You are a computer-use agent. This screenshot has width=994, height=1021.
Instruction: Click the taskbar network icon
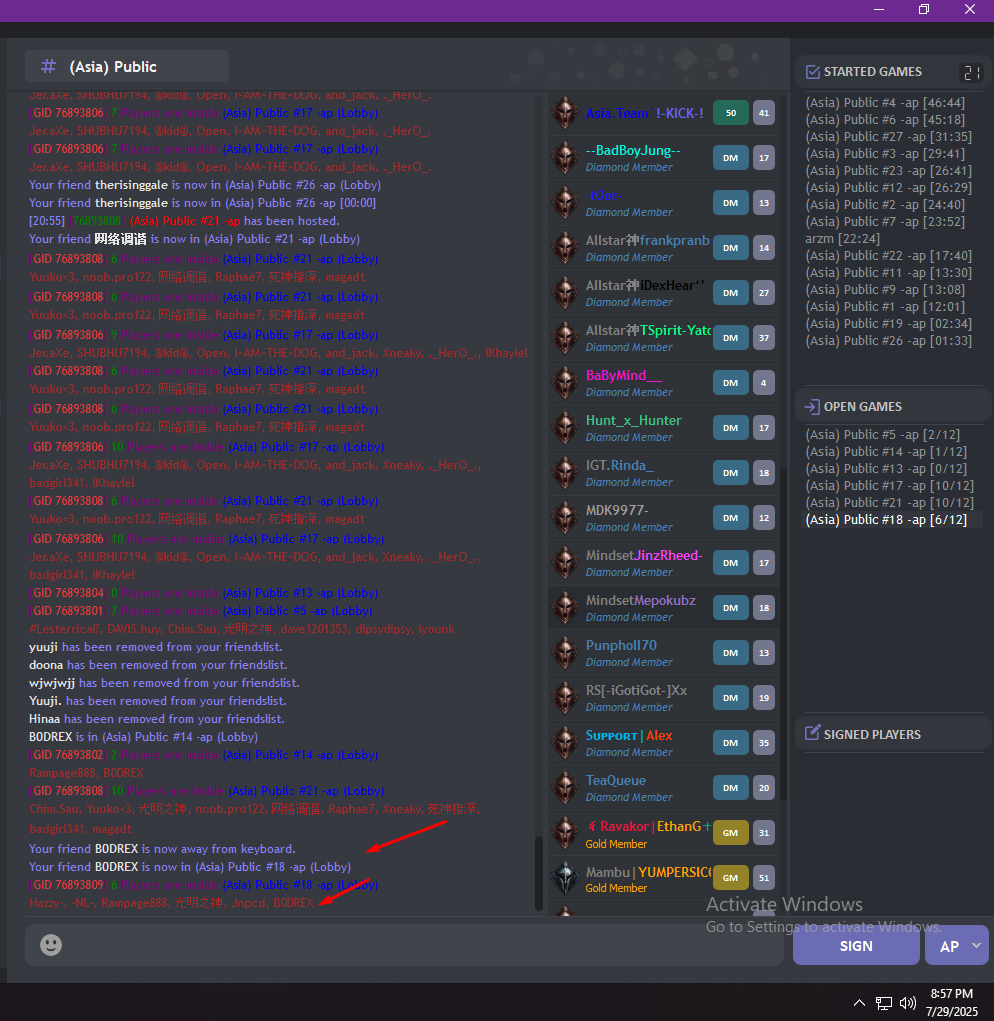pyautogui.click(x=883, y=1003)
